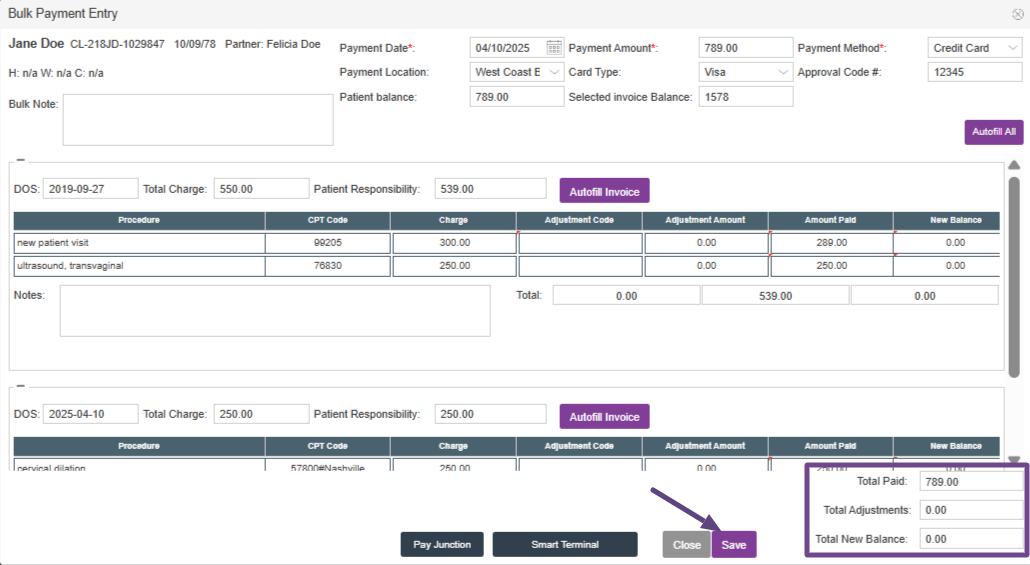The width and height of the screenshot is (1030, 565).
Task: Close dialog with top-right X icon
Action: 1017,14
